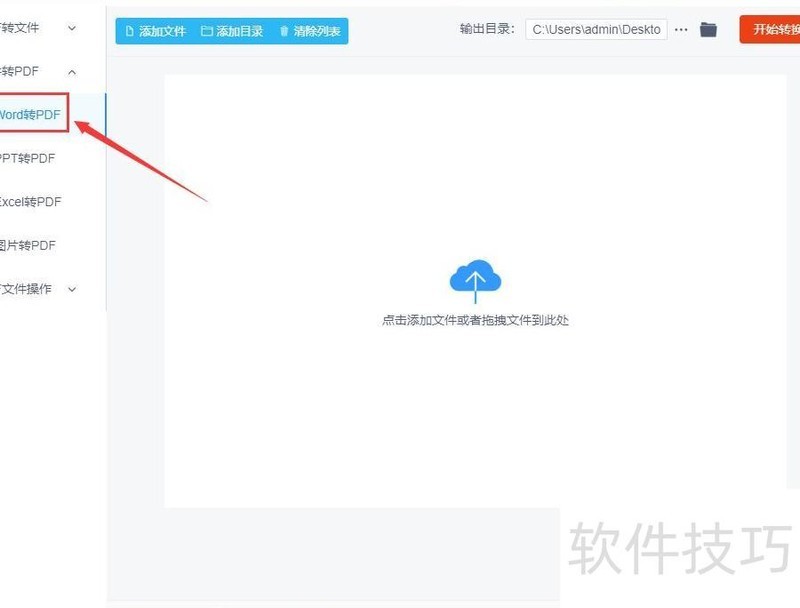
Task: Click the 转PDF parent category label
Action: click(20, 71)
